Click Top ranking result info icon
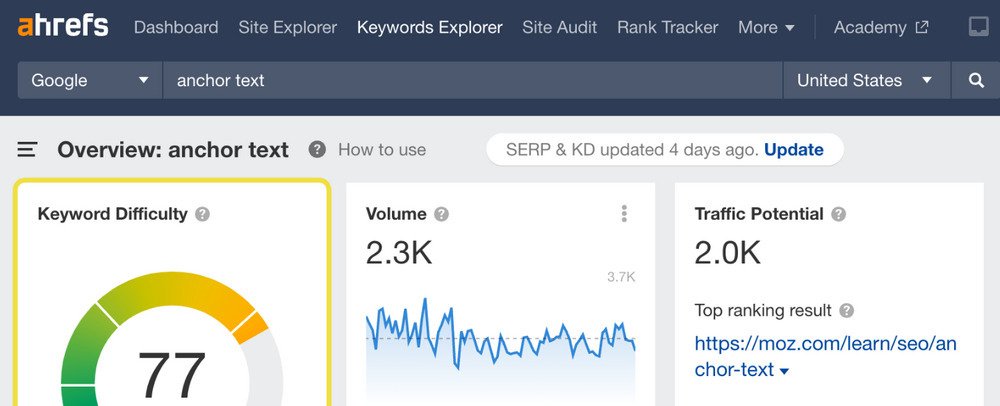1000x406 pixels. click(847, 311)
